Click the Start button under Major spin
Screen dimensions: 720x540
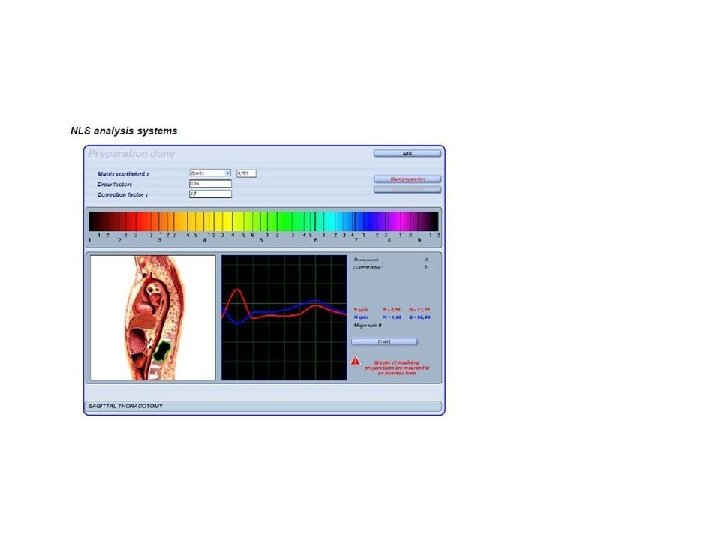384,342
